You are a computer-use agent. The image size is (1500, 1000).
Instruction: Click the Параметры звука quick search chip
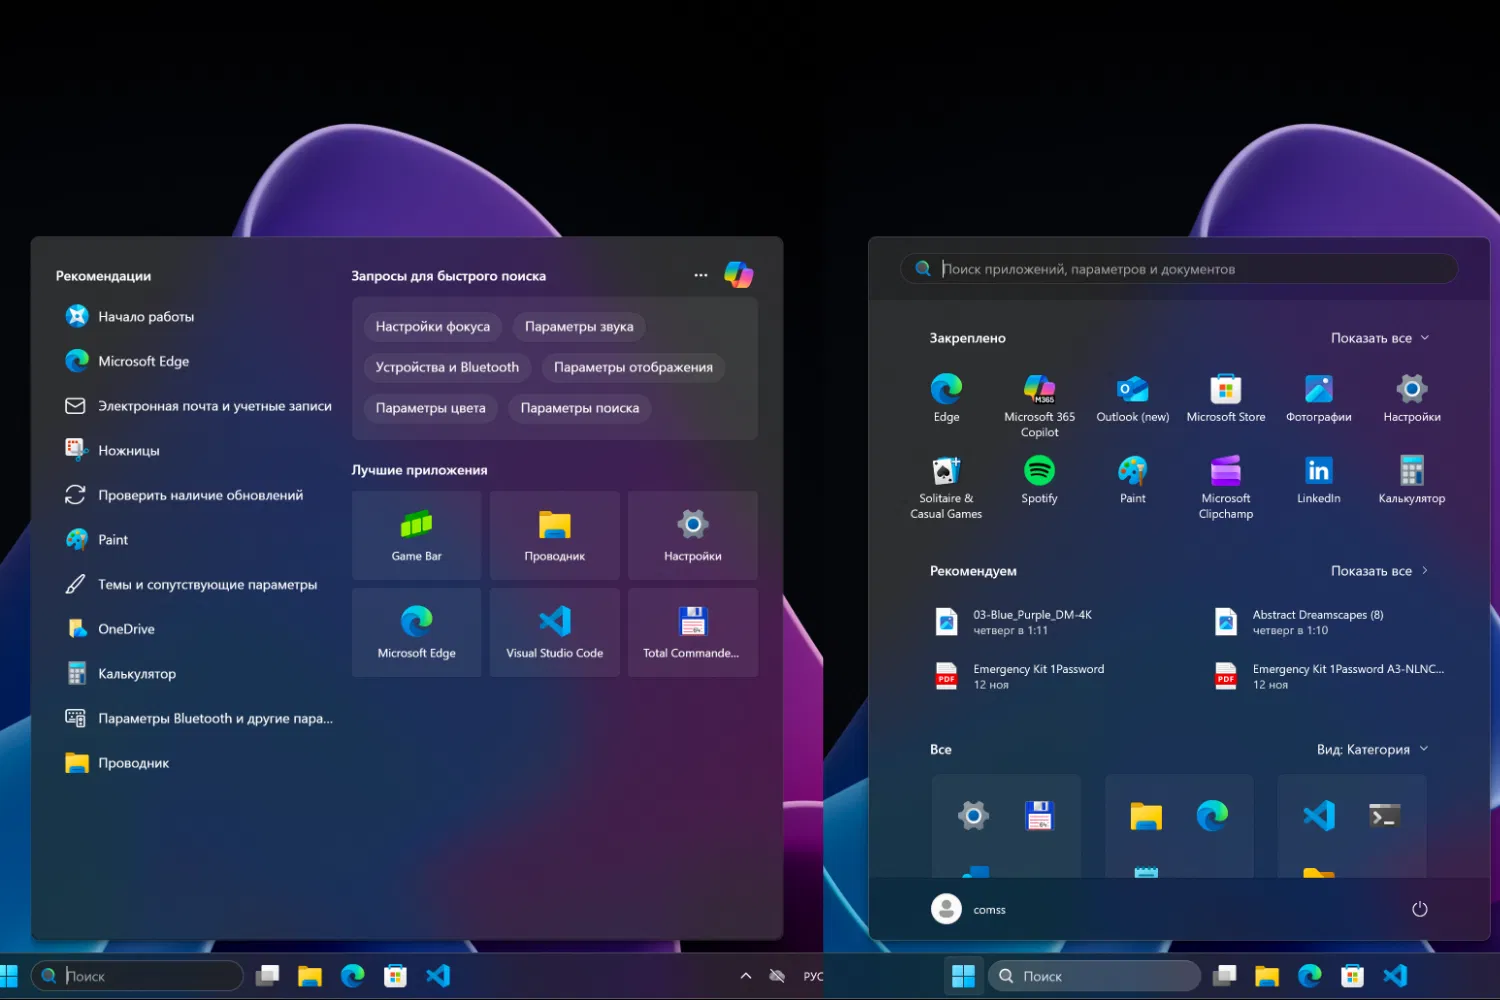pos(579,327)
